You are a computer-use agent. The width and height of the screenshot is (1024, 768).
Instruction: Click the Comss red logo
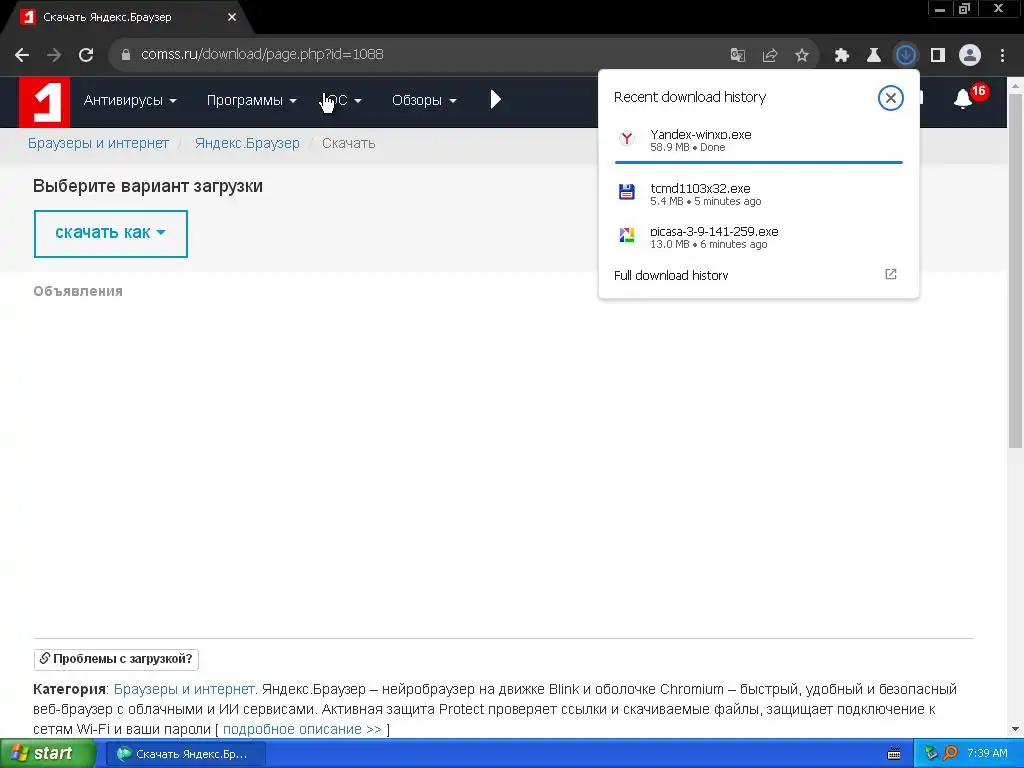44,102
